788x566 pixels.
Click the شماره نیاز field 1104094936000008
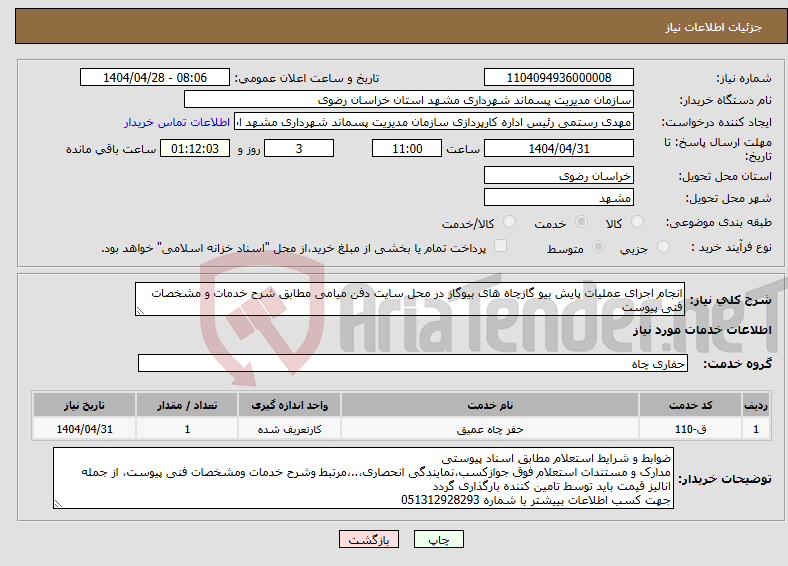[x=559, y=77]
